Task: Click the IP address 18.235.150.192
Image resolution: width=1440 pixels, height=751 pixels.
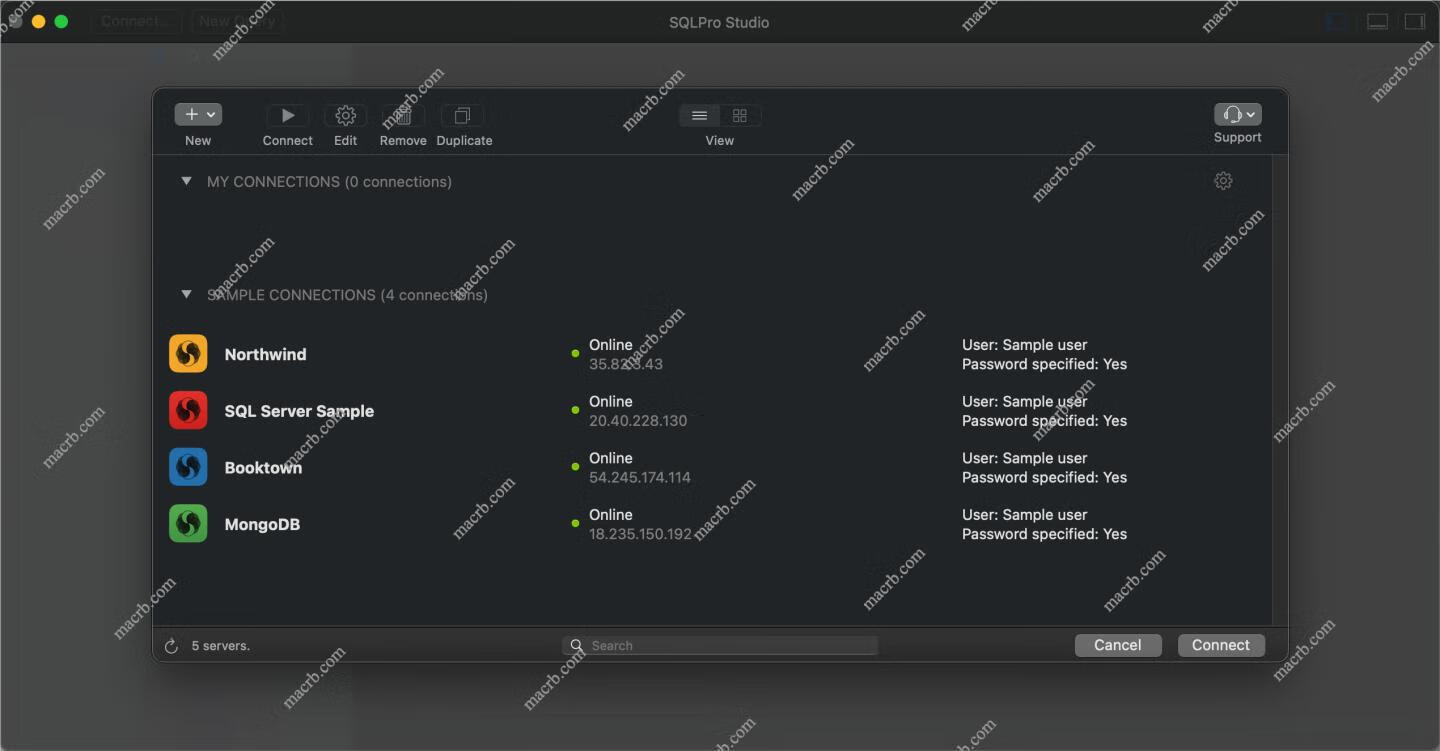Action: click(640, 535)
